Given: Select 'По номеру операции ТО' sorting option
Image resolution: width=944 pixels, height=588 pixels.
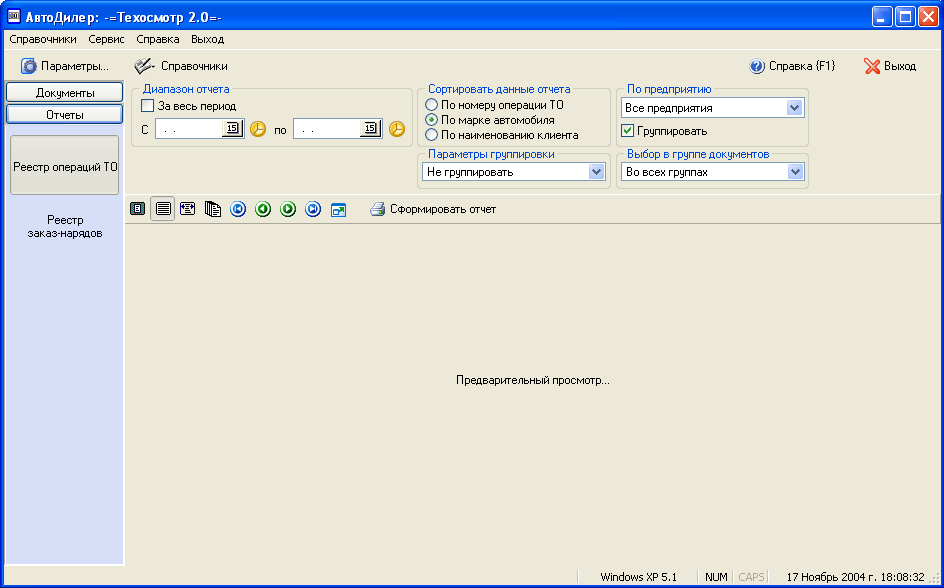Looking at the screenshot, I should point(432,105).
